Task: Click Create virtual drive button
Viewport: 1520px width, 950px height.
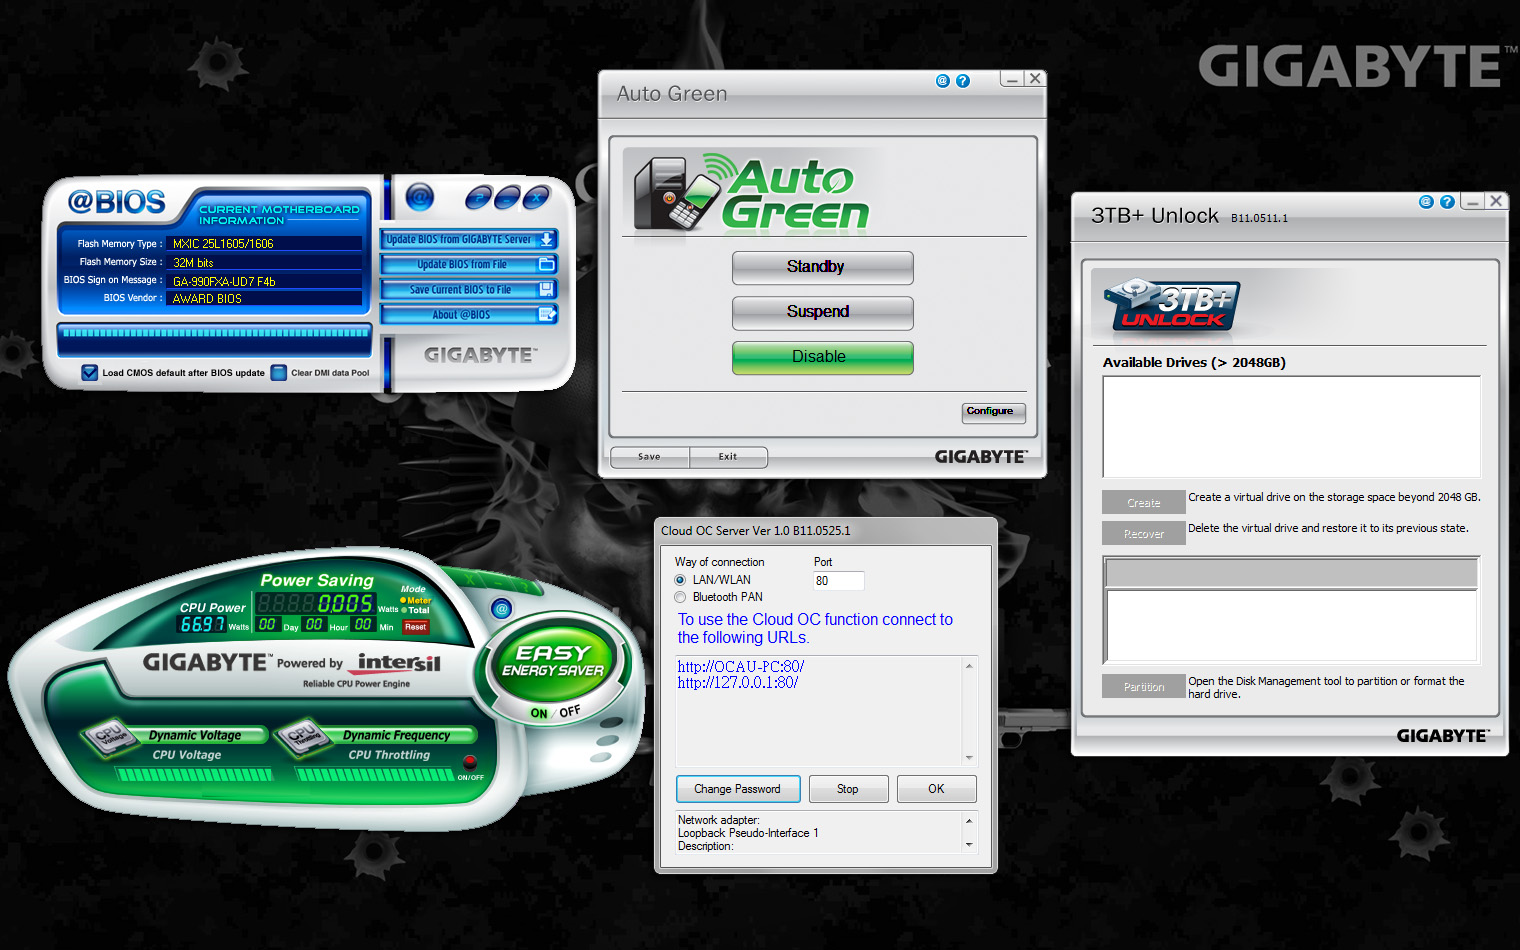Action: [1144, 502]
